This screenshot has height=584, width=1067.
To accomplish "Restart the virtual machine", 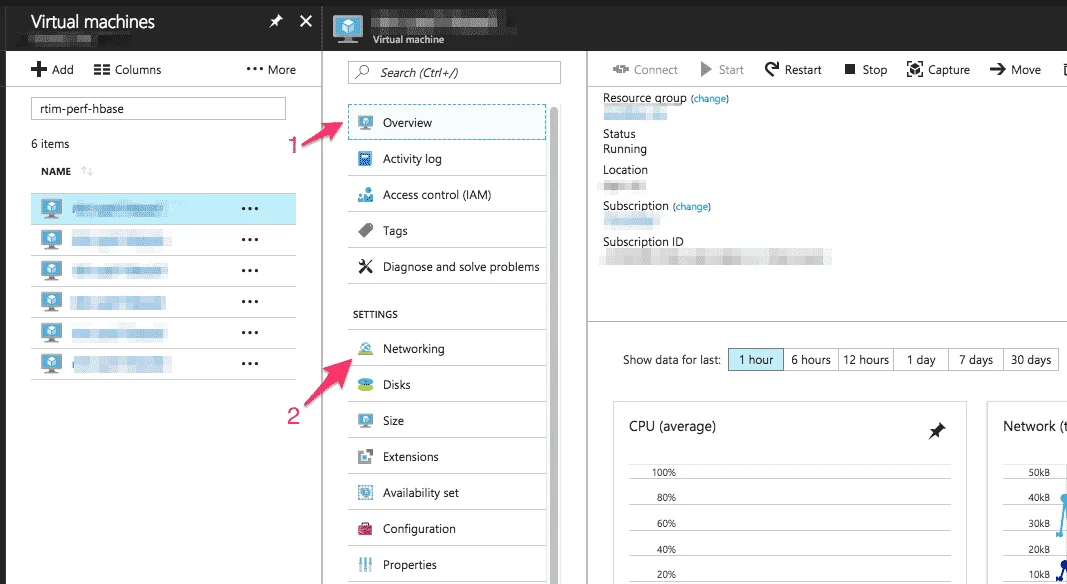I will [x=793, y=69].
